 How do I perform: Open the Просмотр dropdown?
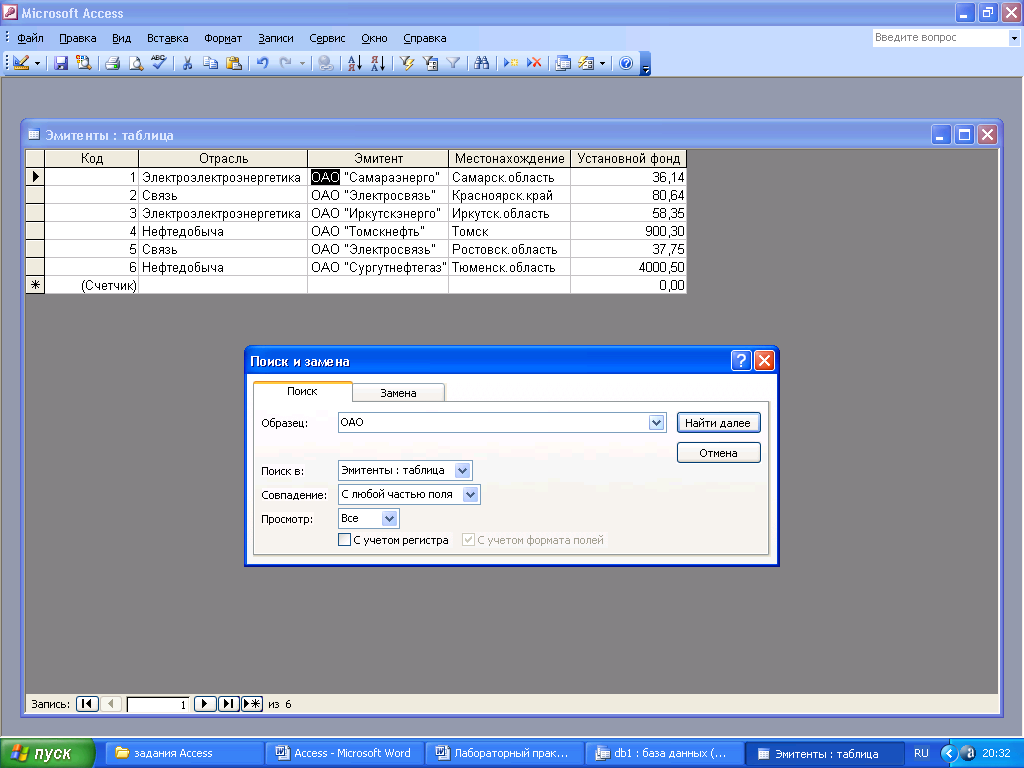pos(389,519)
